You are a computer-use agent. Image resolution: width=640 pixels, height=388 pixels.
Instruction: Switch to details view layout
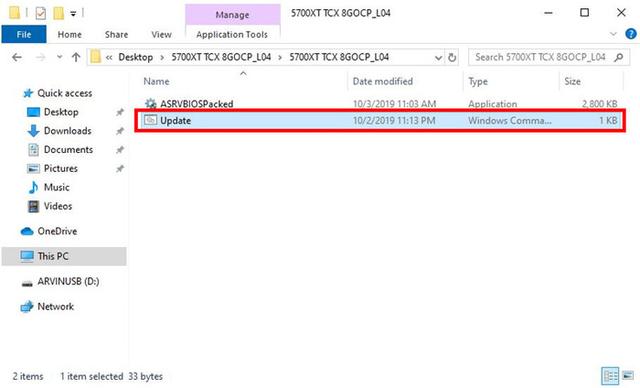coord(611,375)
